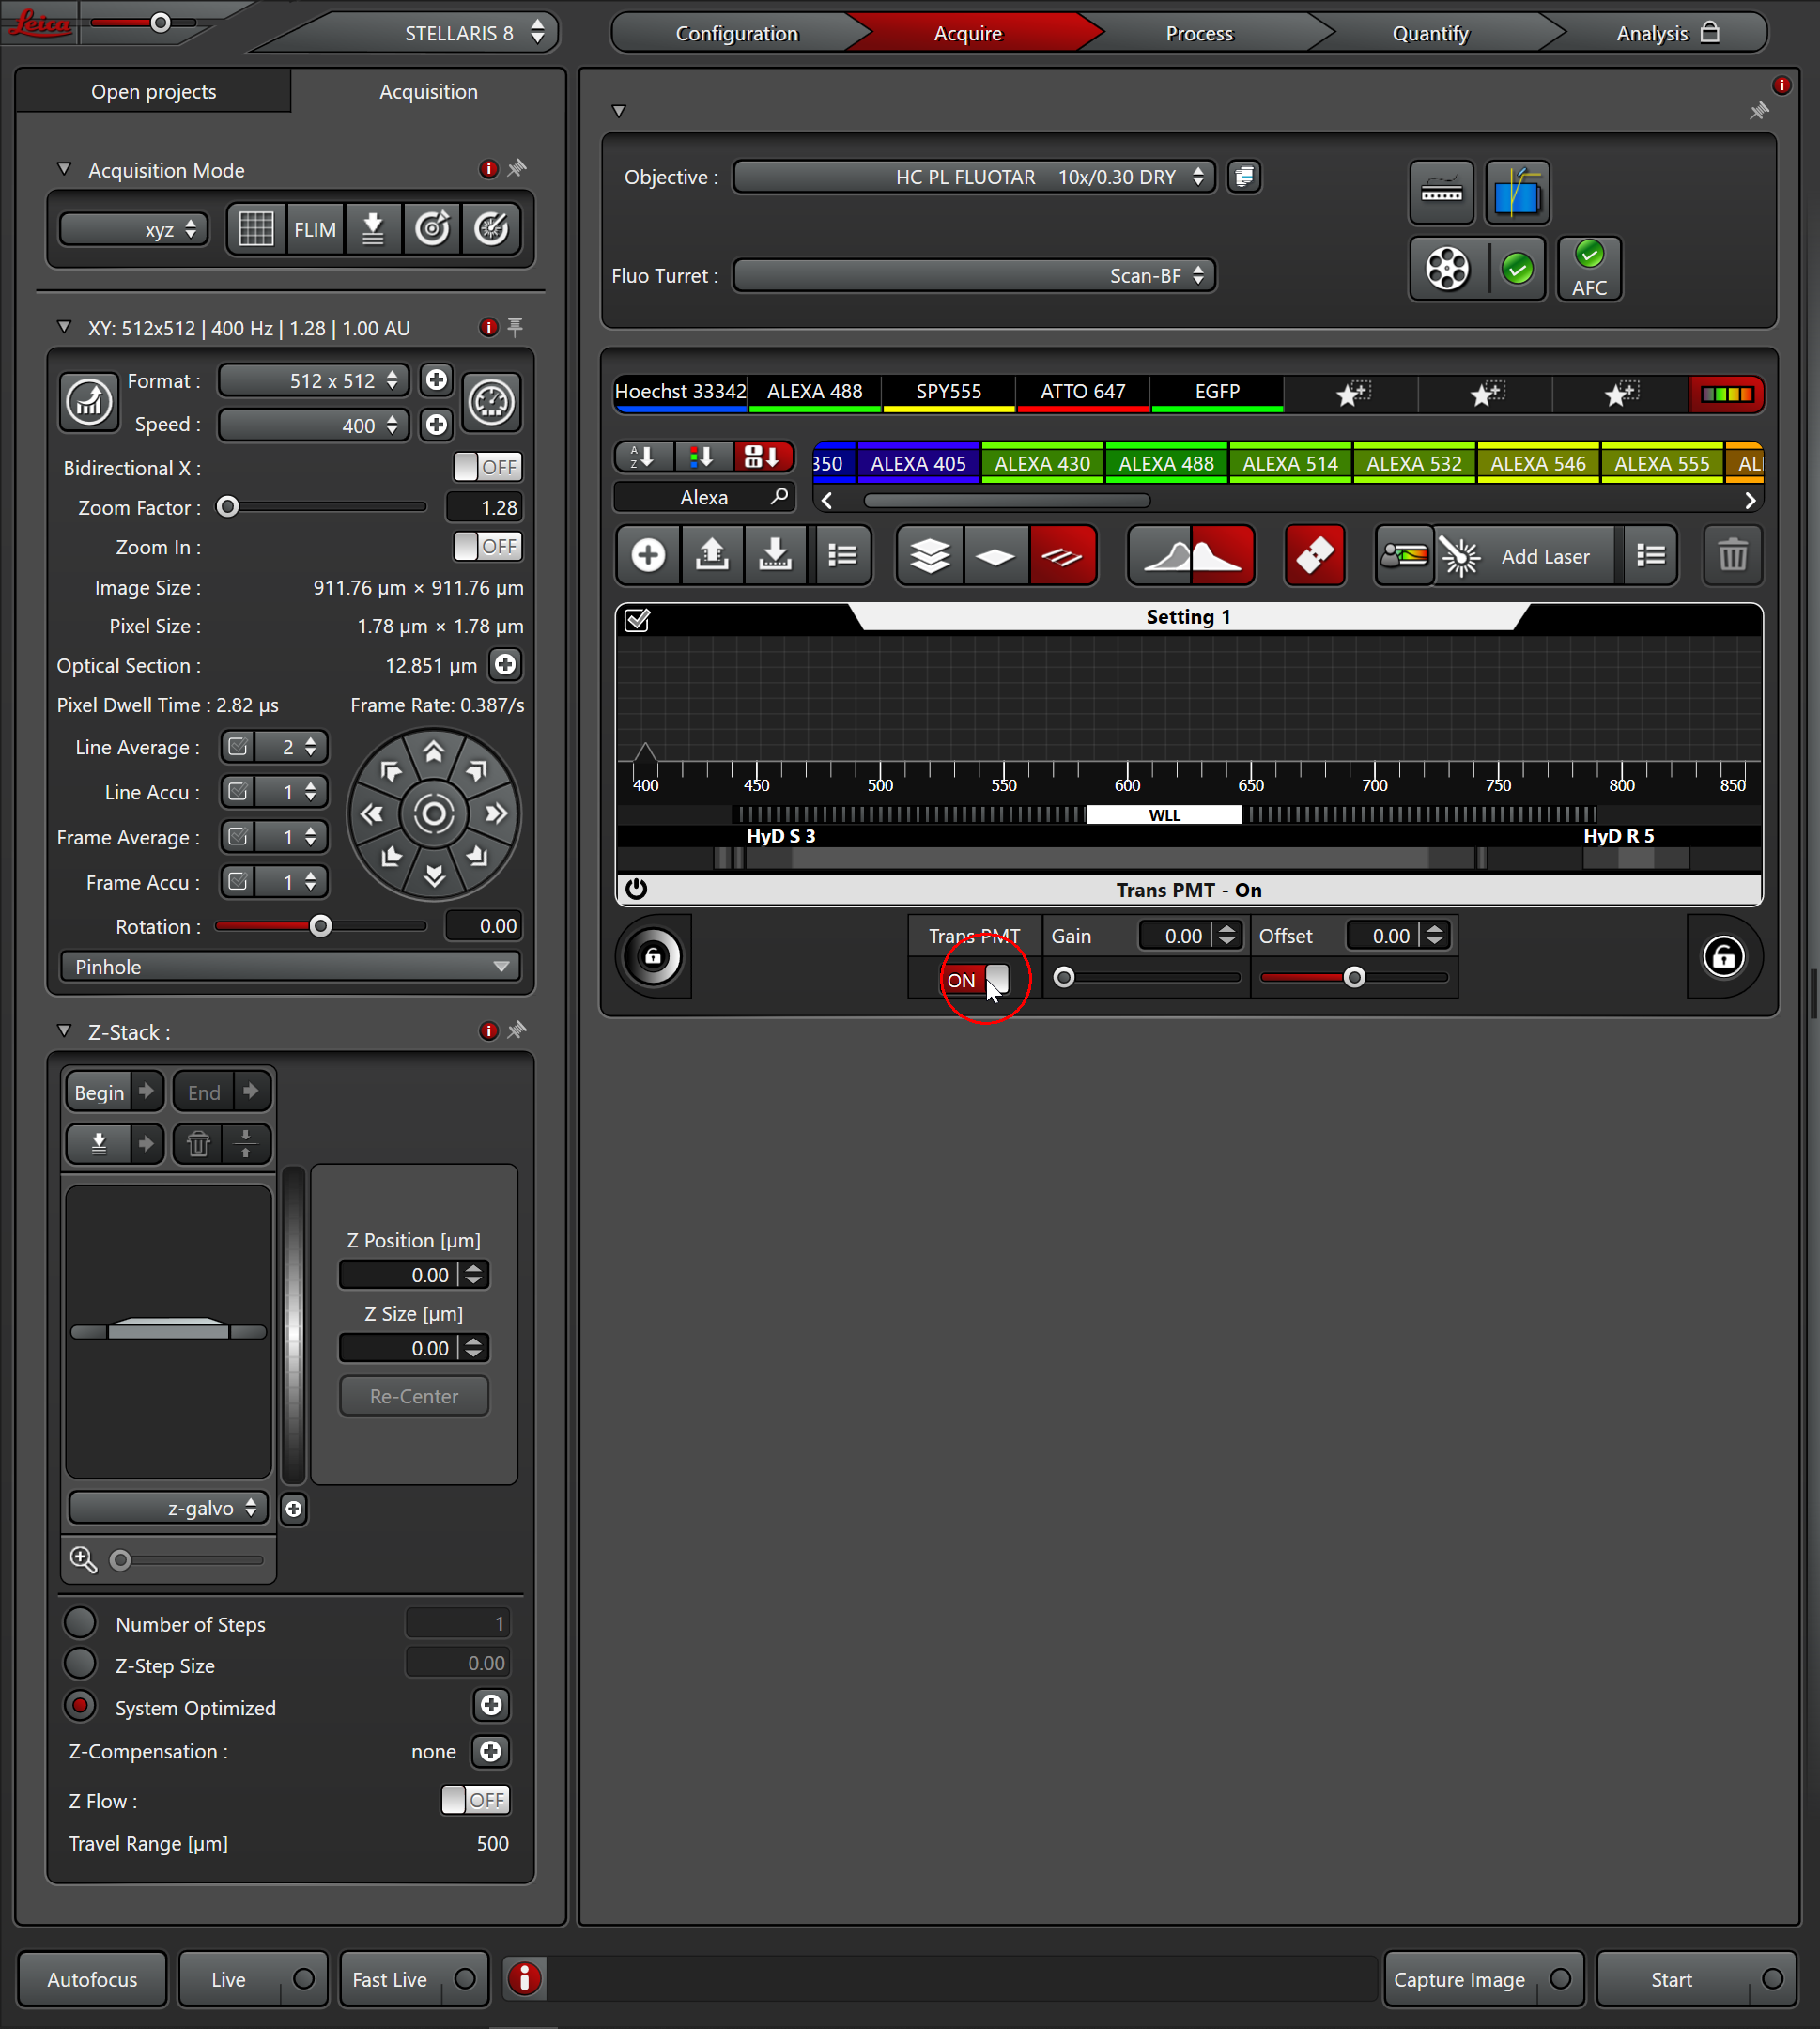
Task: Click the Autofocus button
Action: click(92, 1979)
